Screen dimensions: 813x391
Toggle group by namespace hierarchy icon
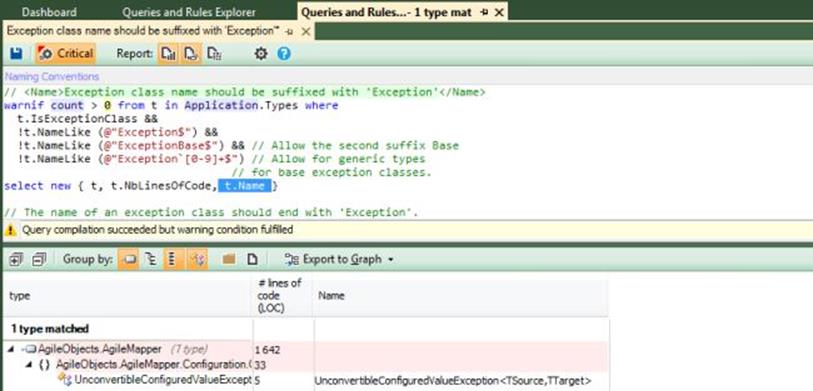[x=151, y=259]
